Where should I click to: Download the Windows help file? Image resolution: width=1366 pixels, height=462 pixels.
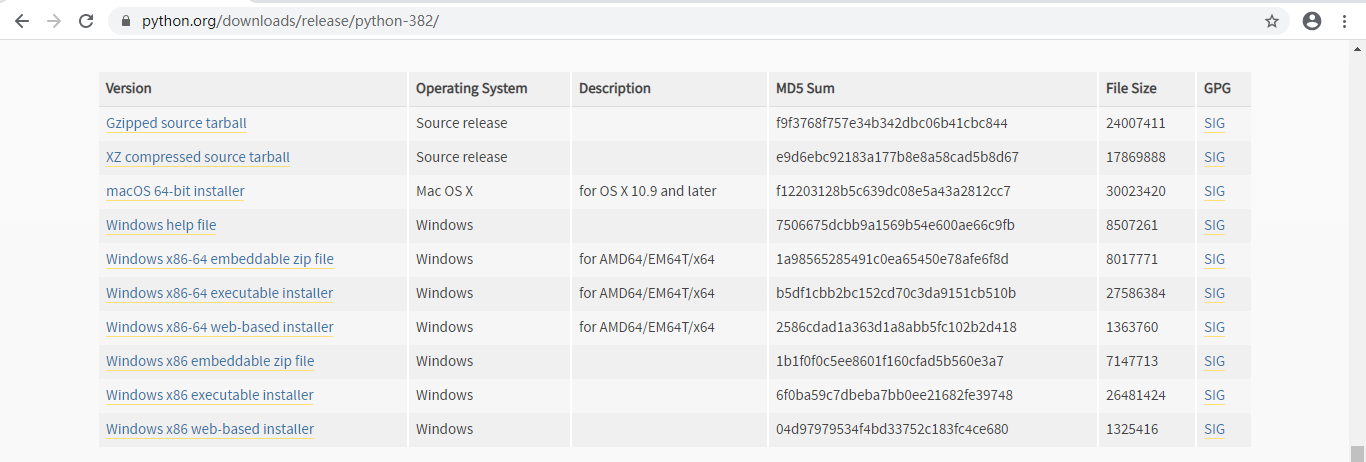(x=161, y=225)
